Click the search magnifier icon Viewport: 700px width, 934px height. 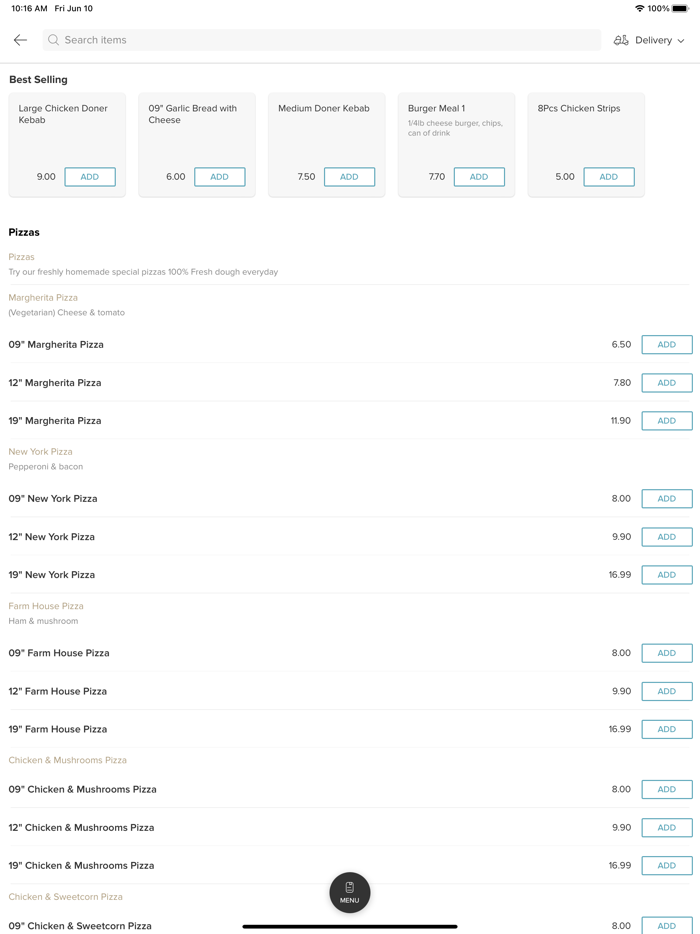(54, 40)
